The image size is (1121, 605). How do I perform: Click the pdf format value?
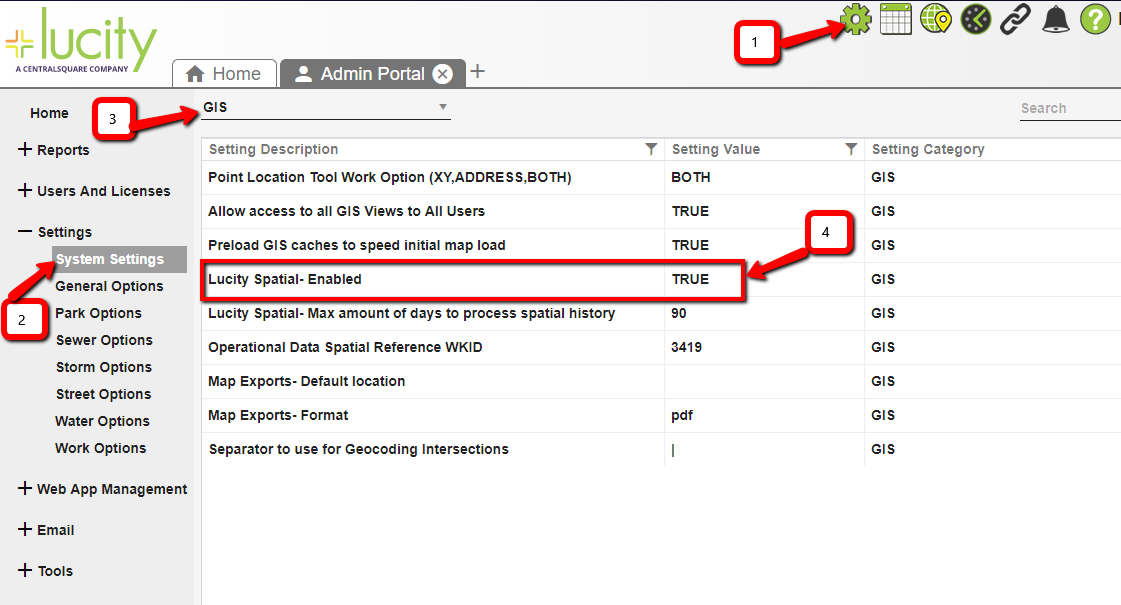[682, 415]
